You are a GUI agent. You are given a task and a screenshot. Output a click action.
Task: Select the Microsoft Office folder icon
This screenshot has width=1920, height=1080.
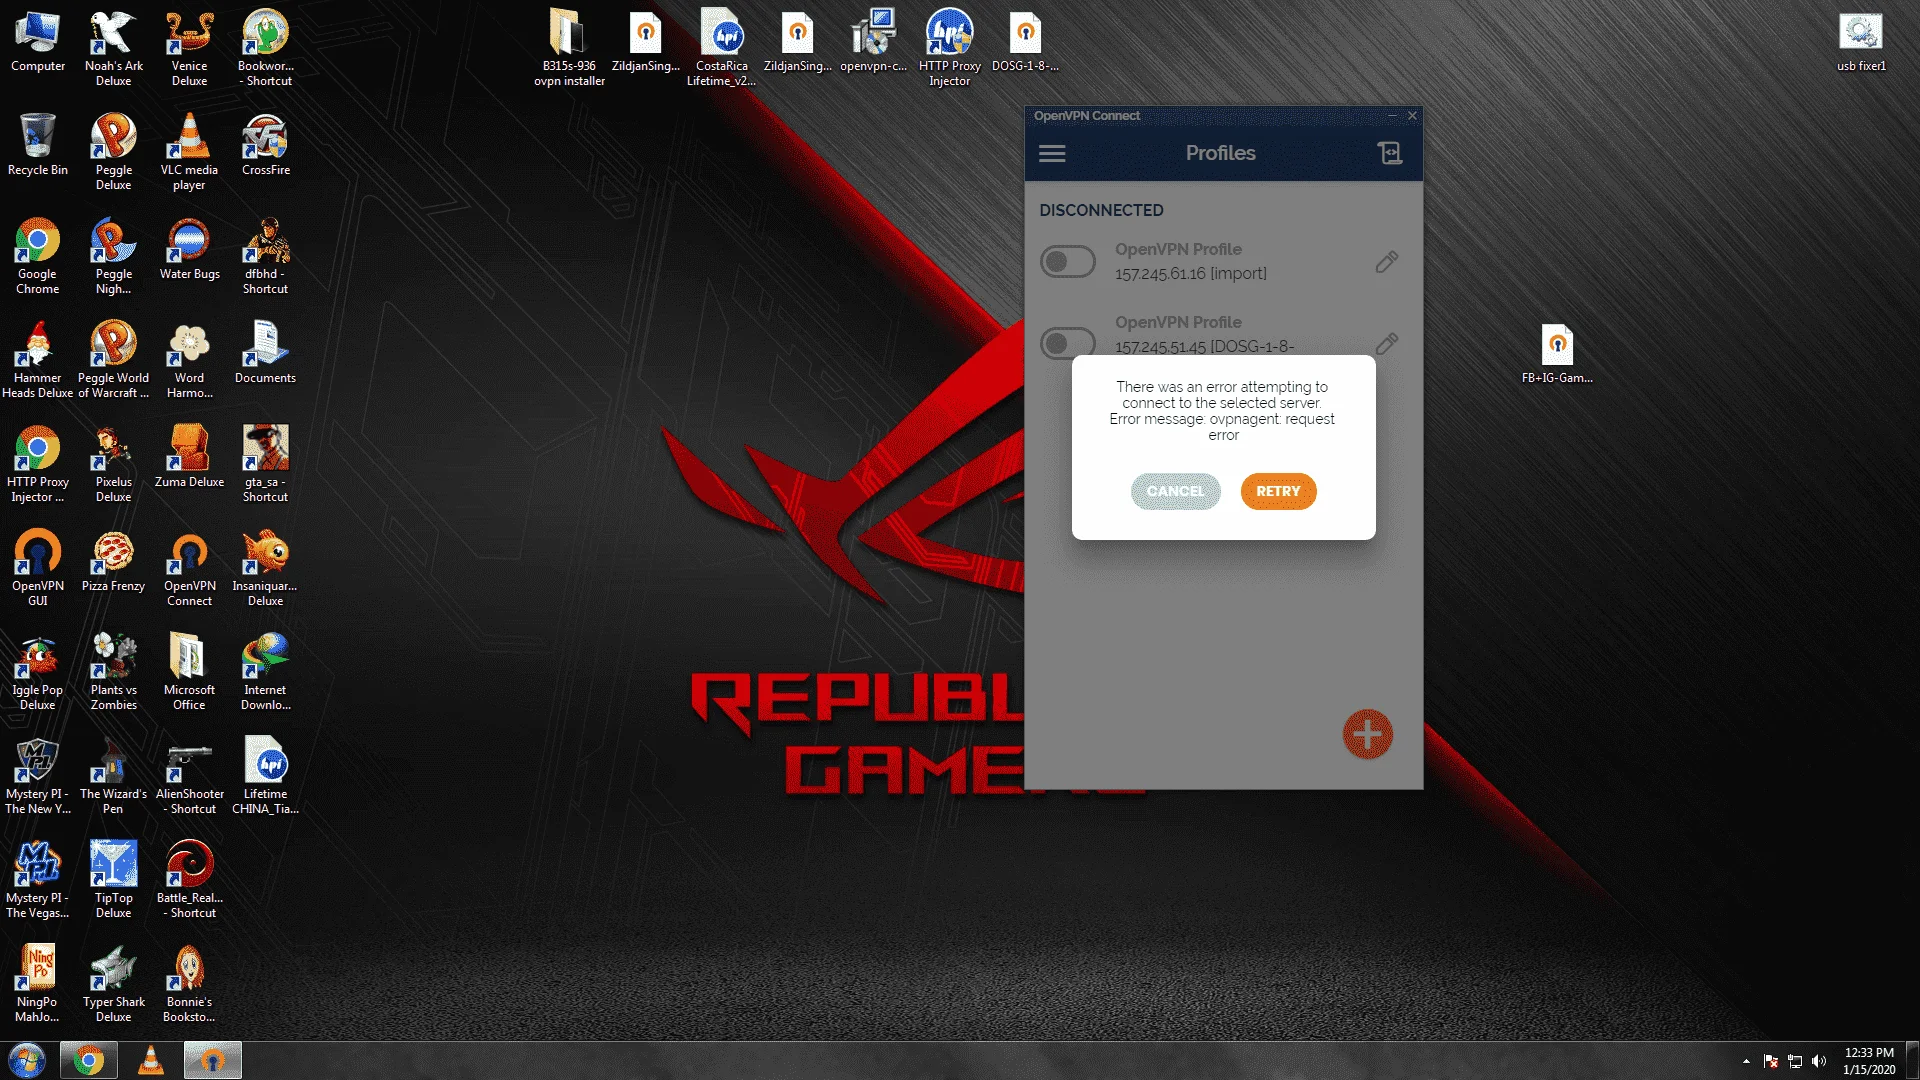[x=189, y=672]
